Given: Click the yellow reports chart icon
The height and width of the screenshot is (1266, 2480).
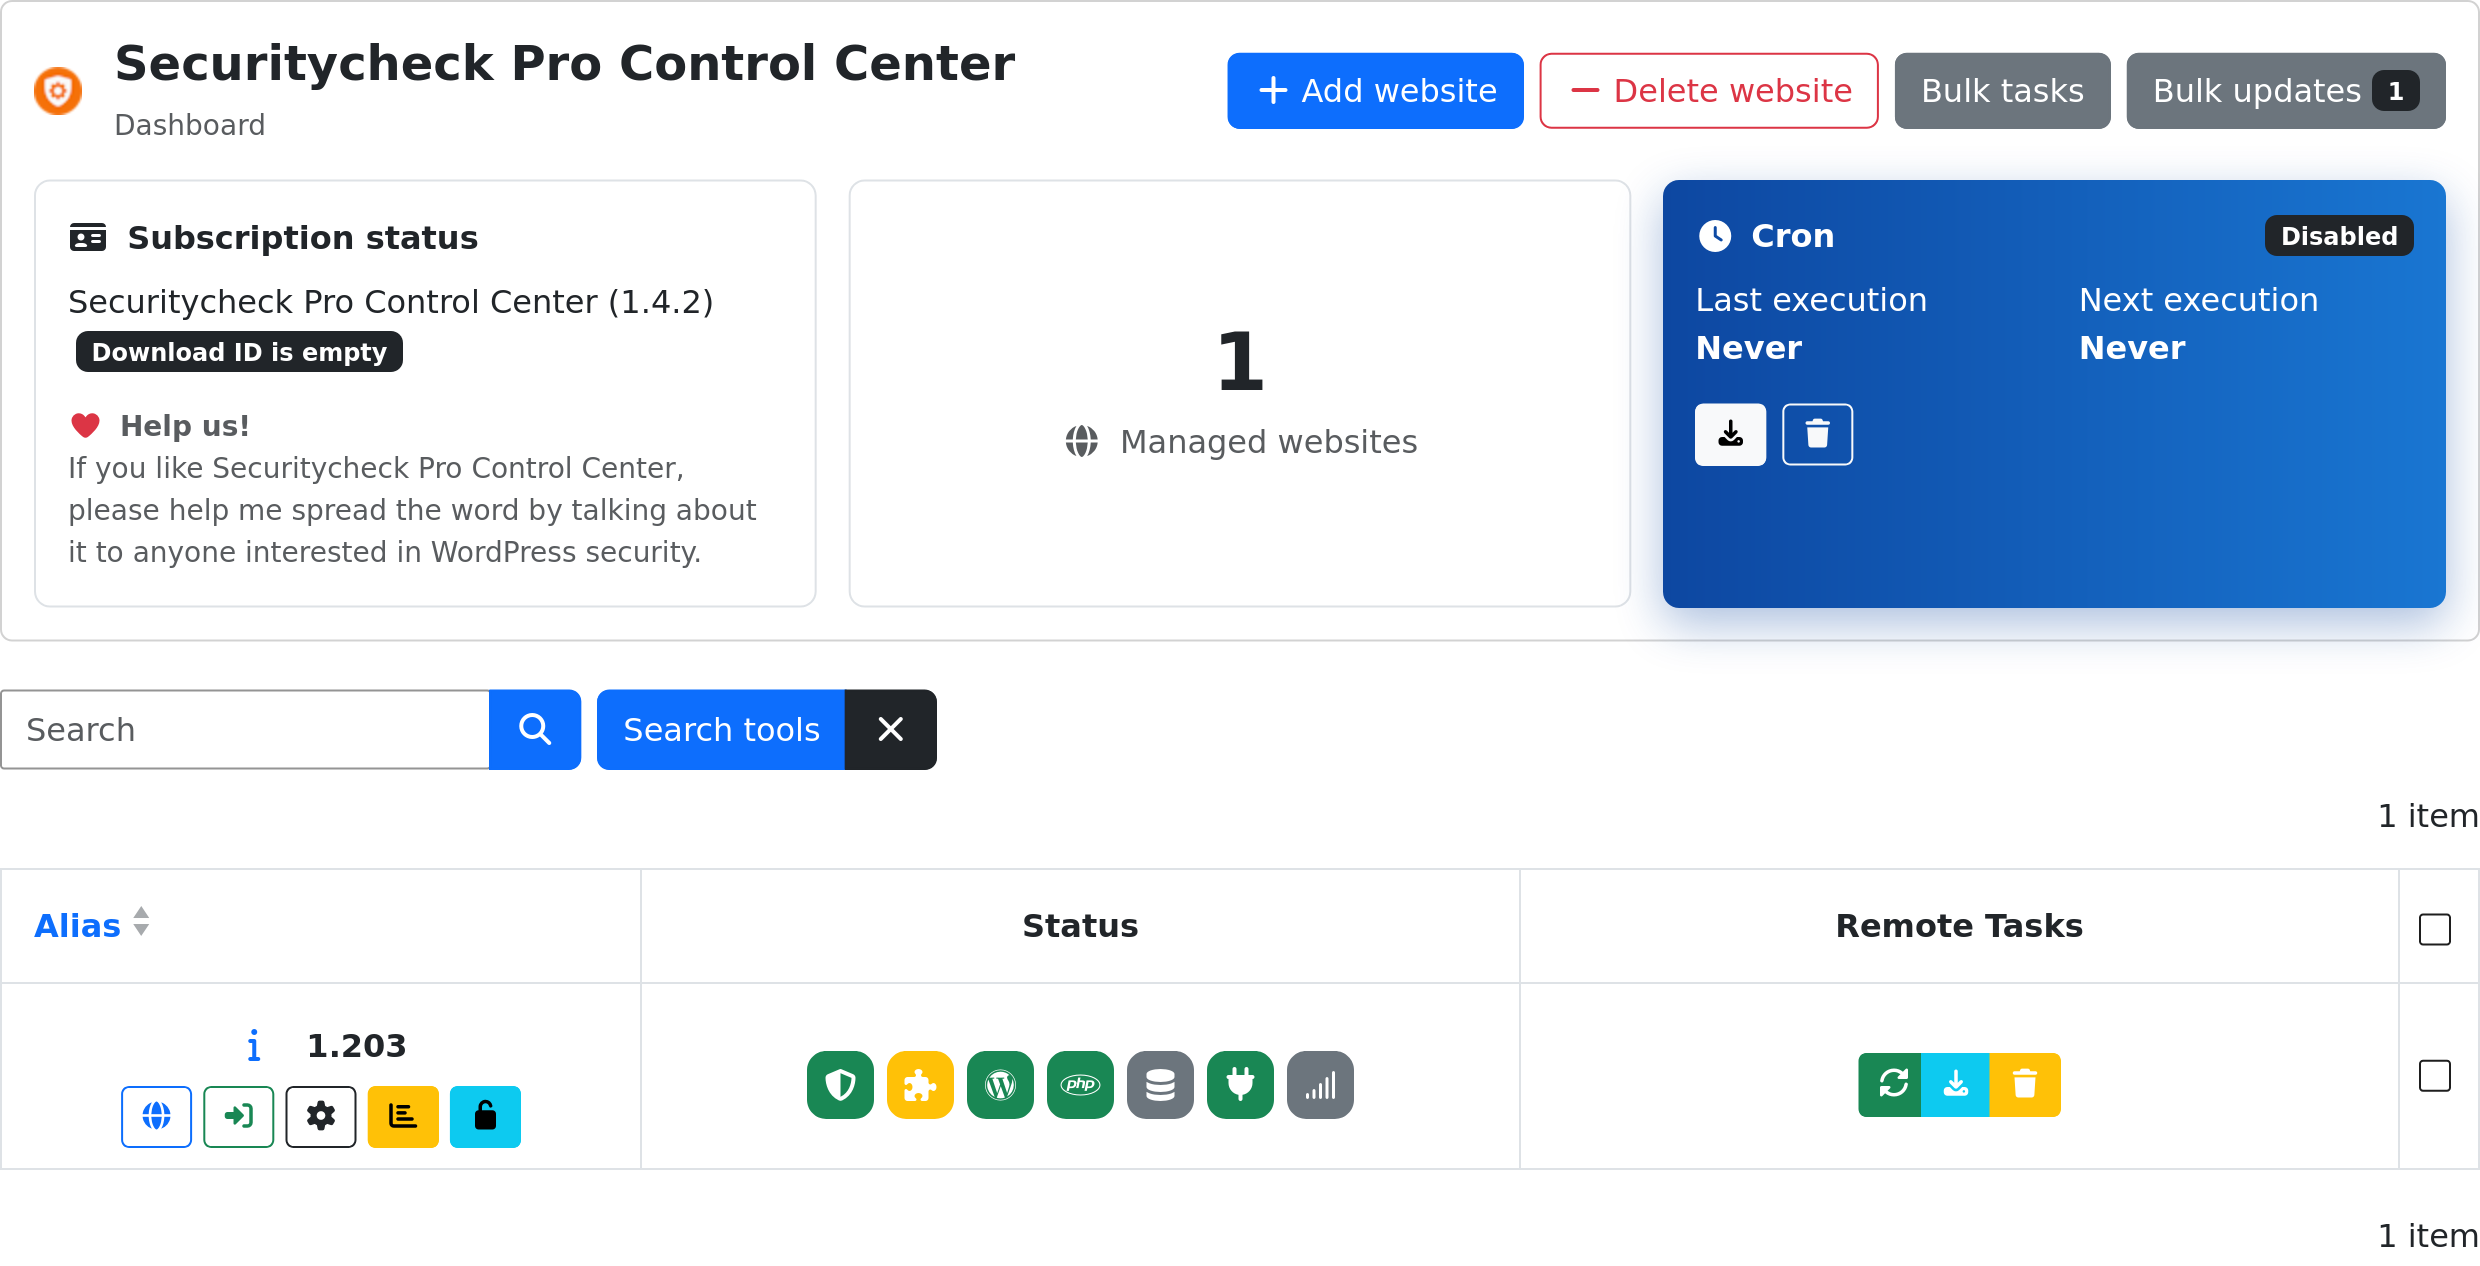Looking at the screenshot, I should [403, 1116].
